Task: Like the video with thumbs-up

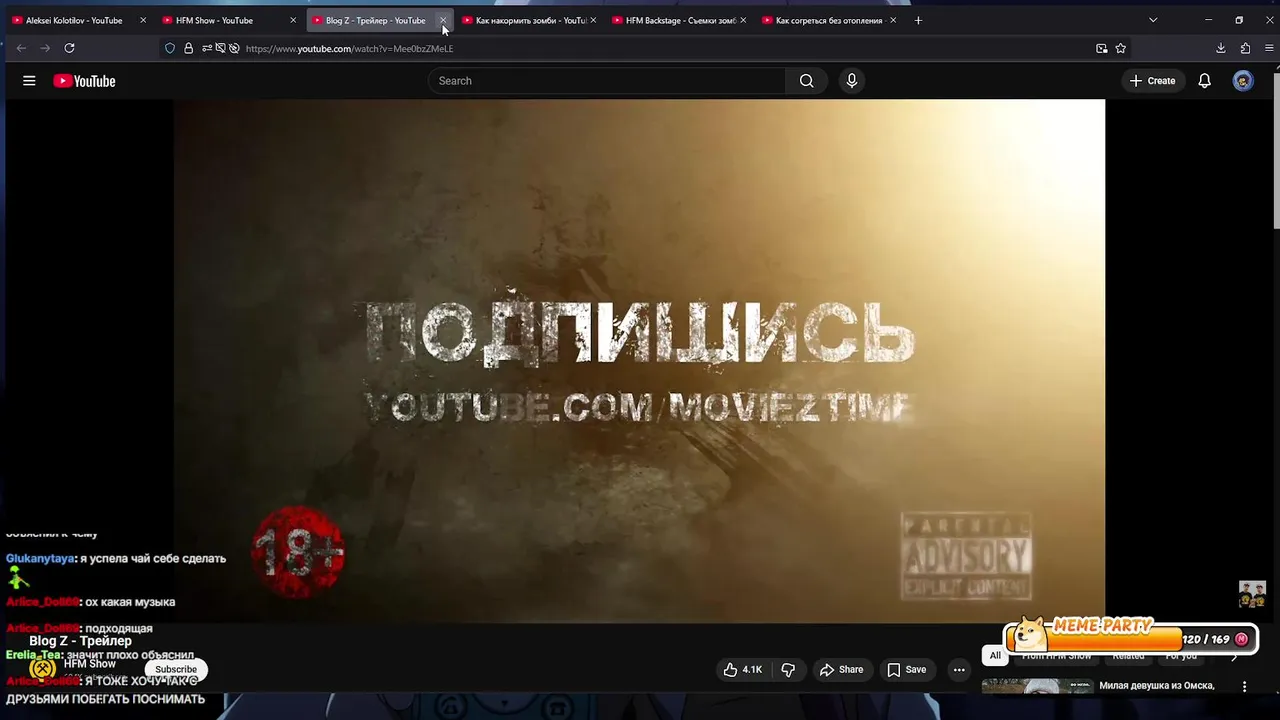Action: 743,670
